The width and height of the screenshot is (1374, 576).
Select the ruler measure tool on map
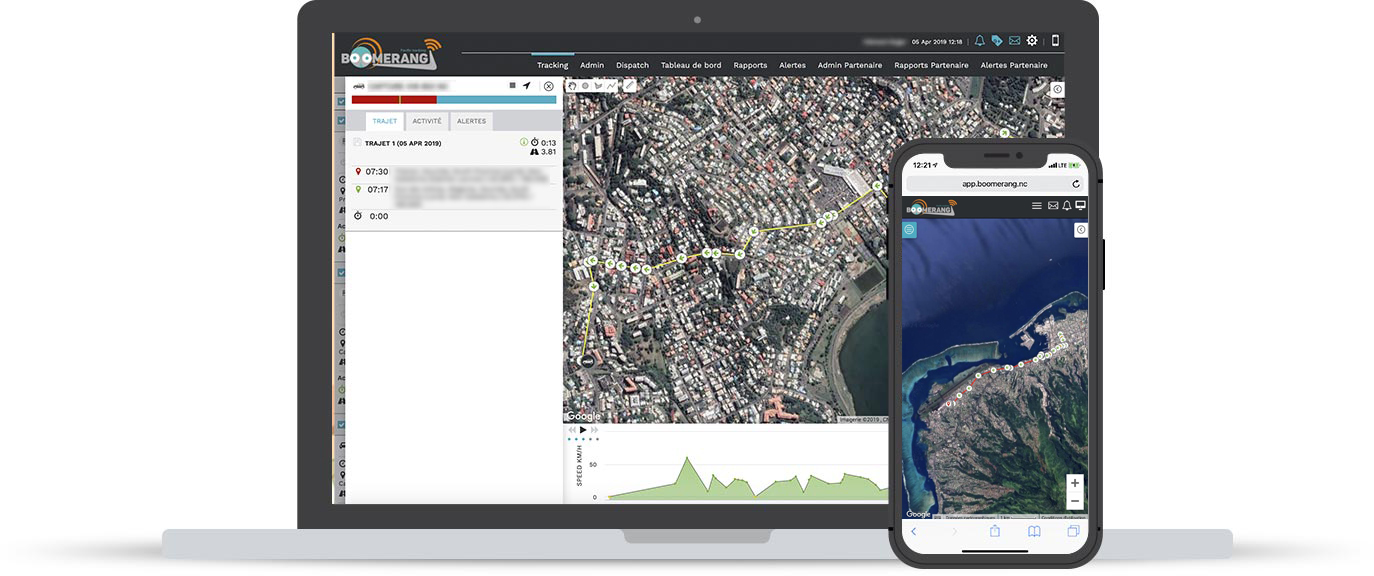coord(629,86)
